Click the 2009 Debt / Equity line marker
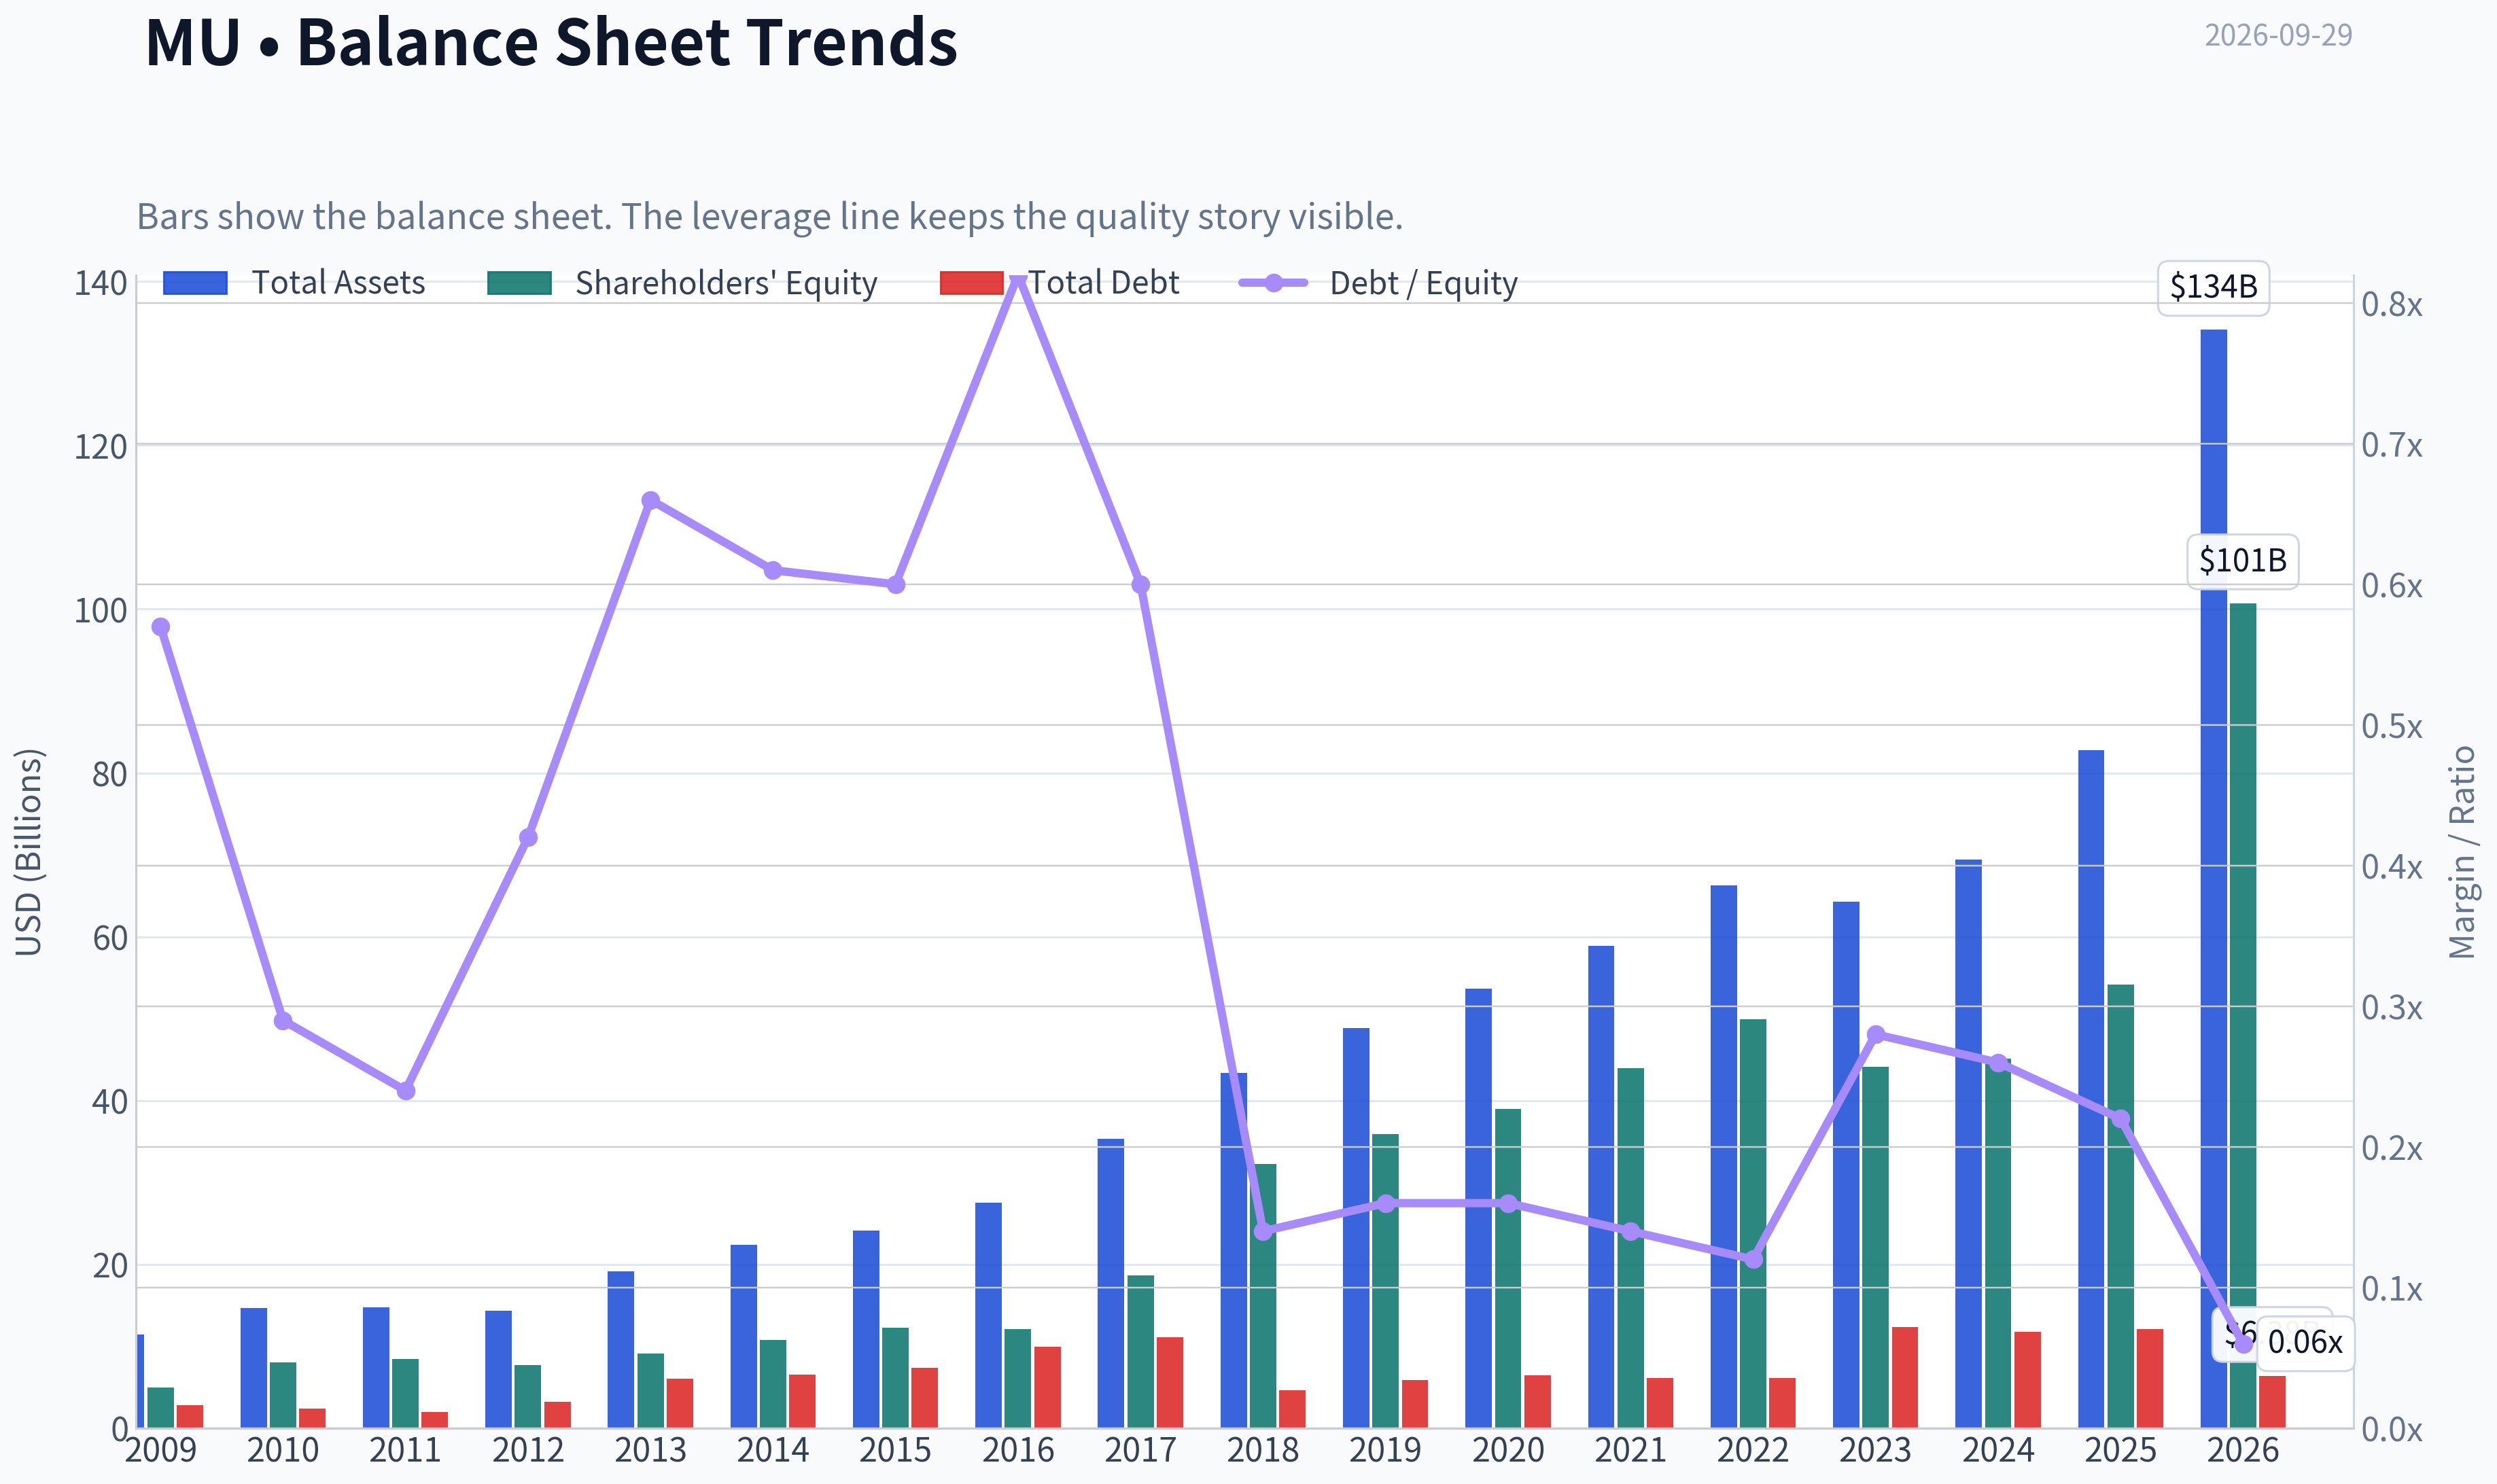The width and height of the screenshot is (2497, 1484). (x=161, y=627)
